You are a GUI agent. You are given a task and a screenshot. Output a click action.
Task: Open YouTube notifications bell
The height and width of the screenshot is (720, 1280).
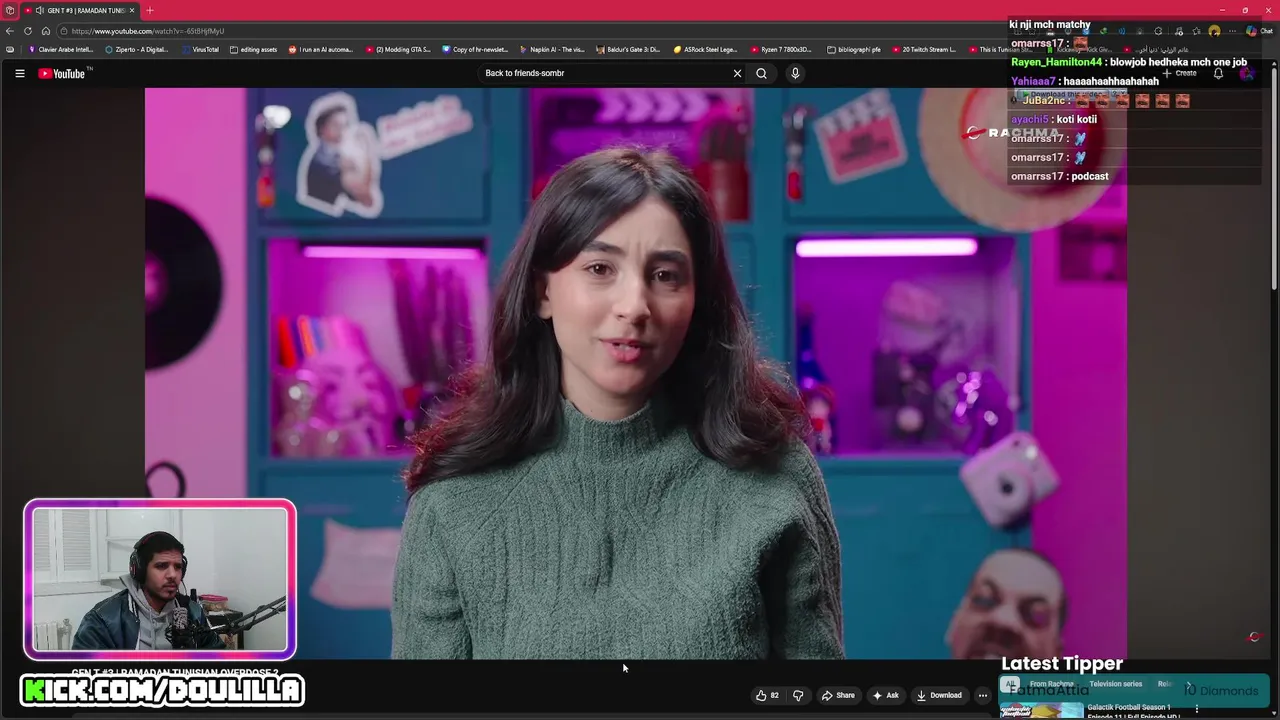click(1218, 73)
